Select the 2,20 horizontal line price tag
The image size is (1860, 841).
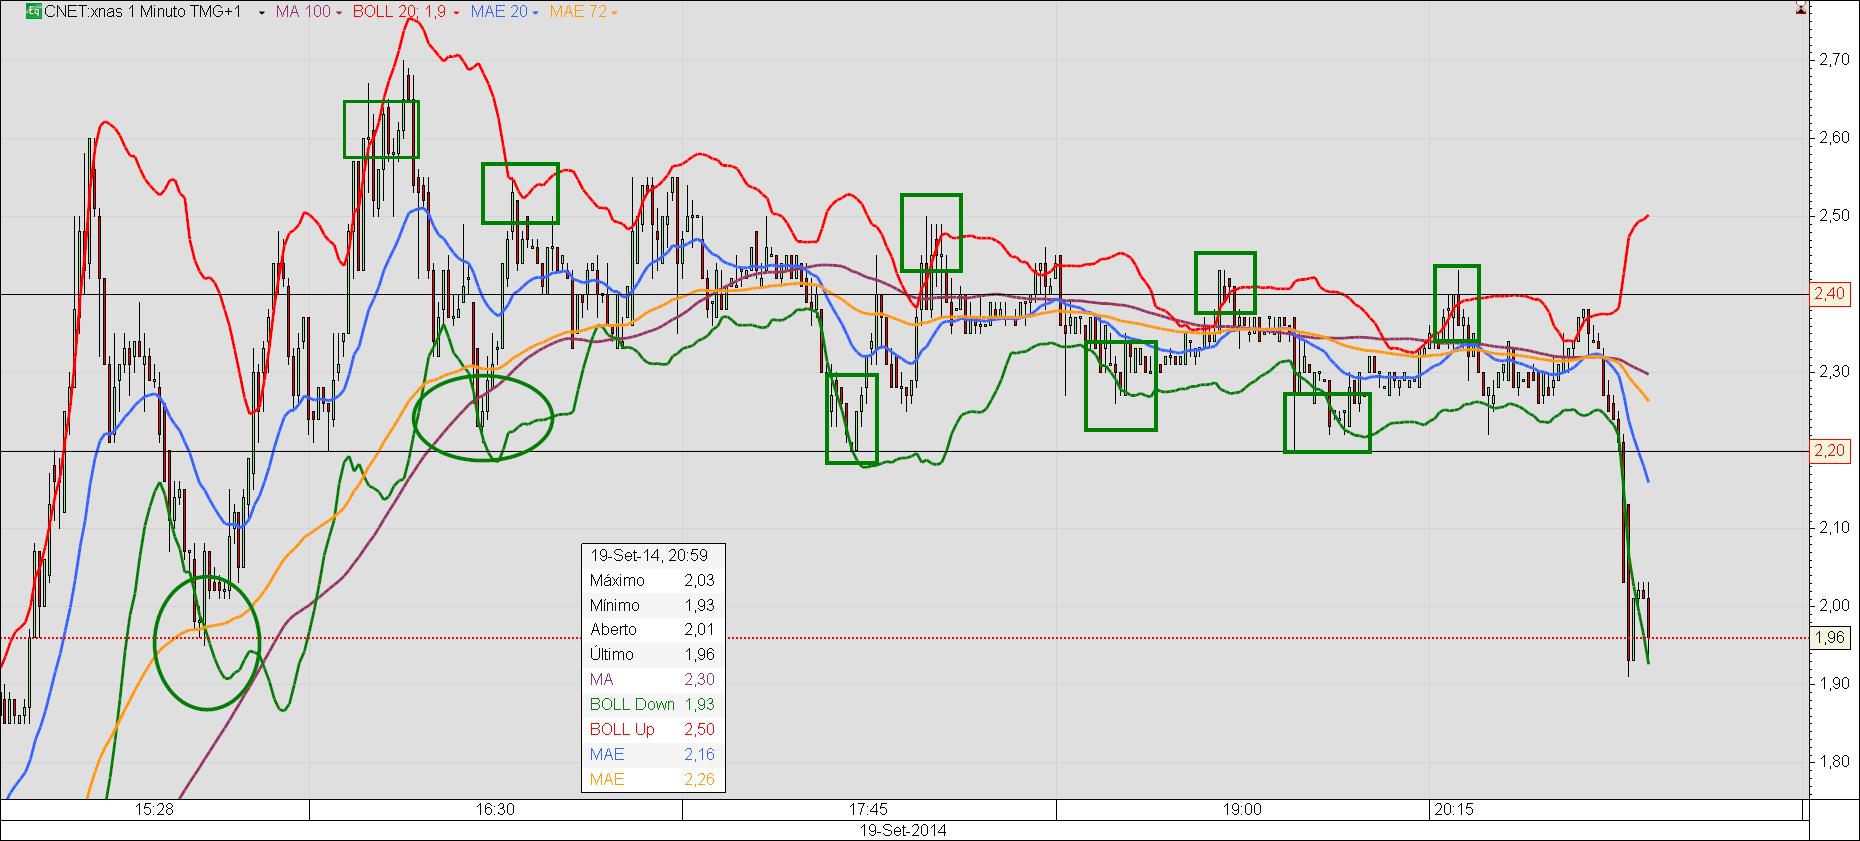click(x=1829, y=451)
